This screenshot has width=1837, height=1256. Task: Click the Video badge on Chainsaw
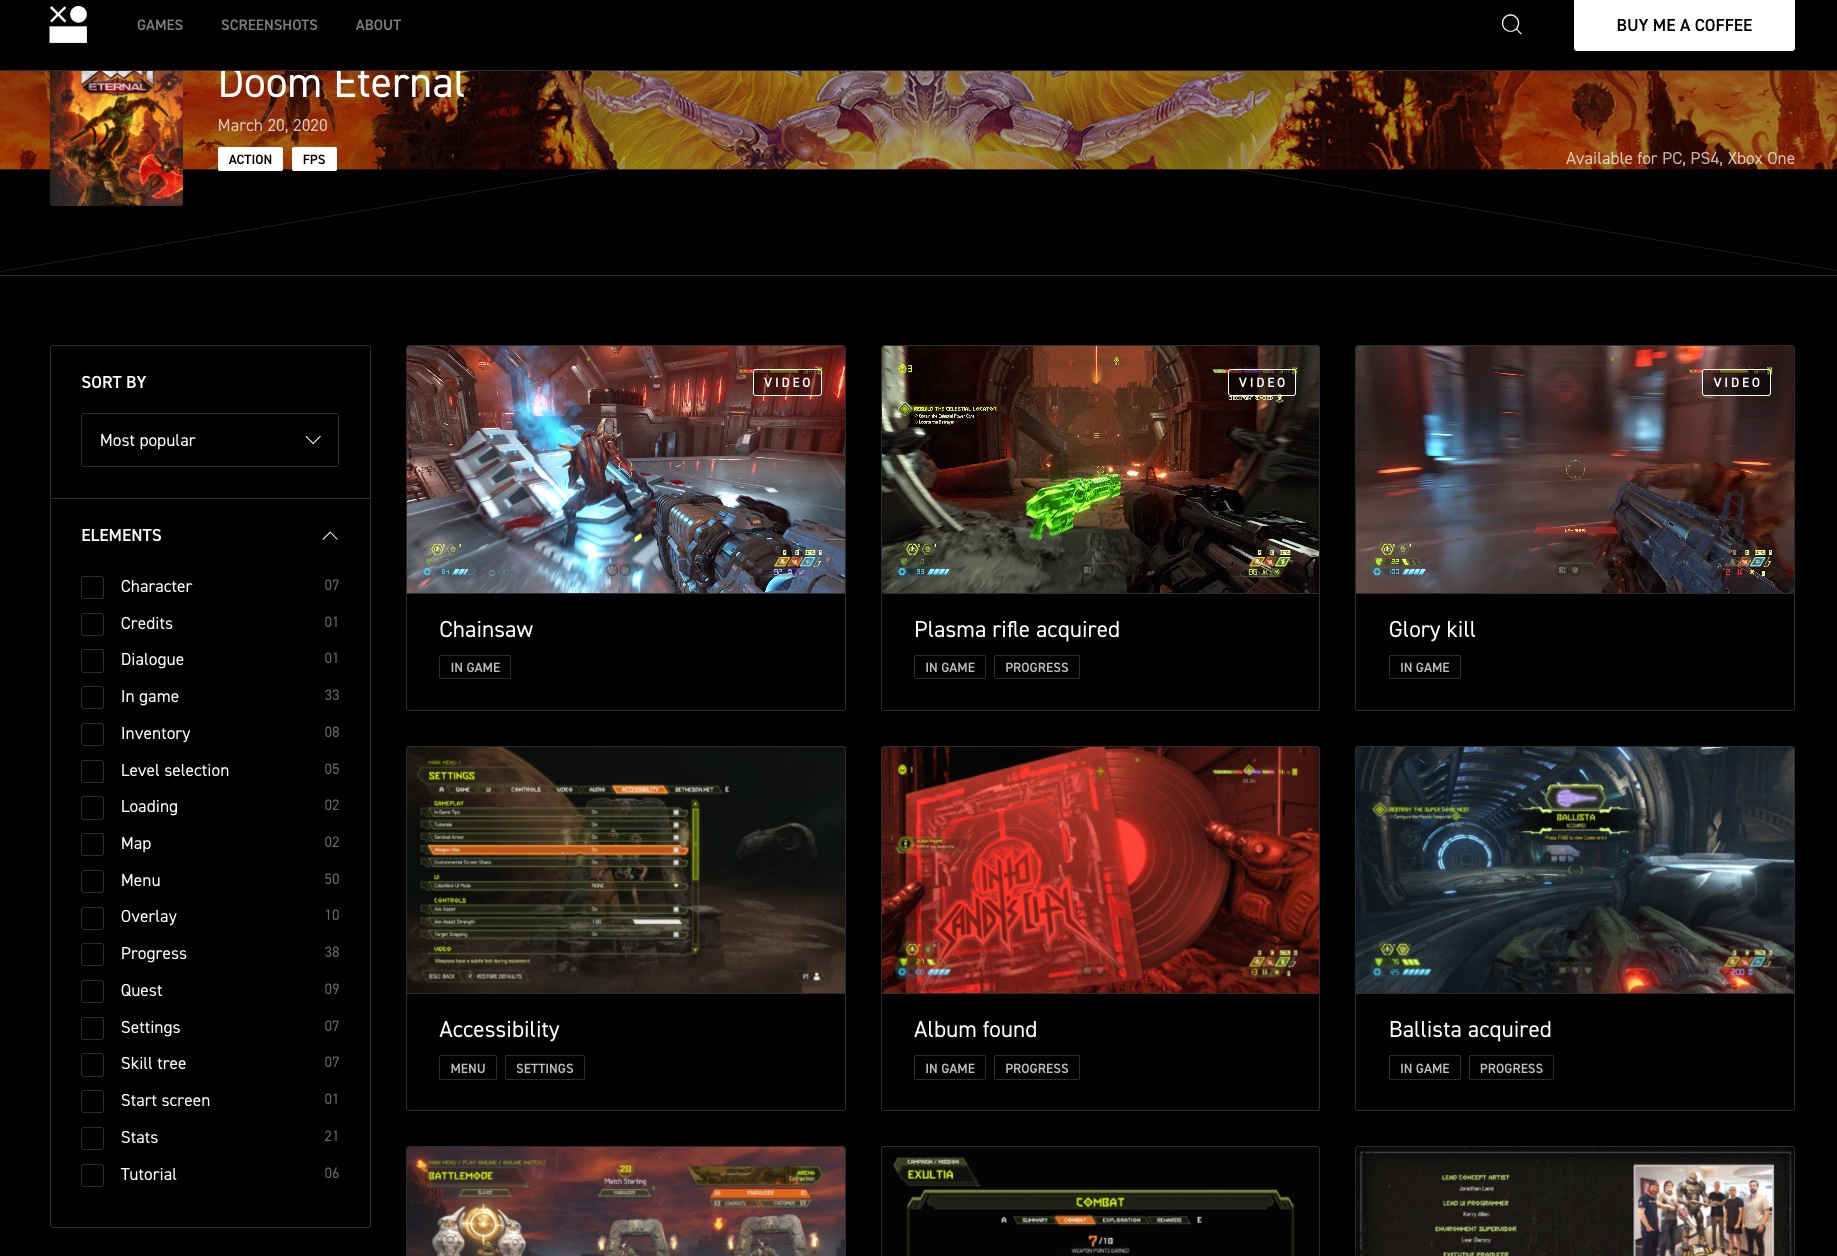[x=788, y=382]
